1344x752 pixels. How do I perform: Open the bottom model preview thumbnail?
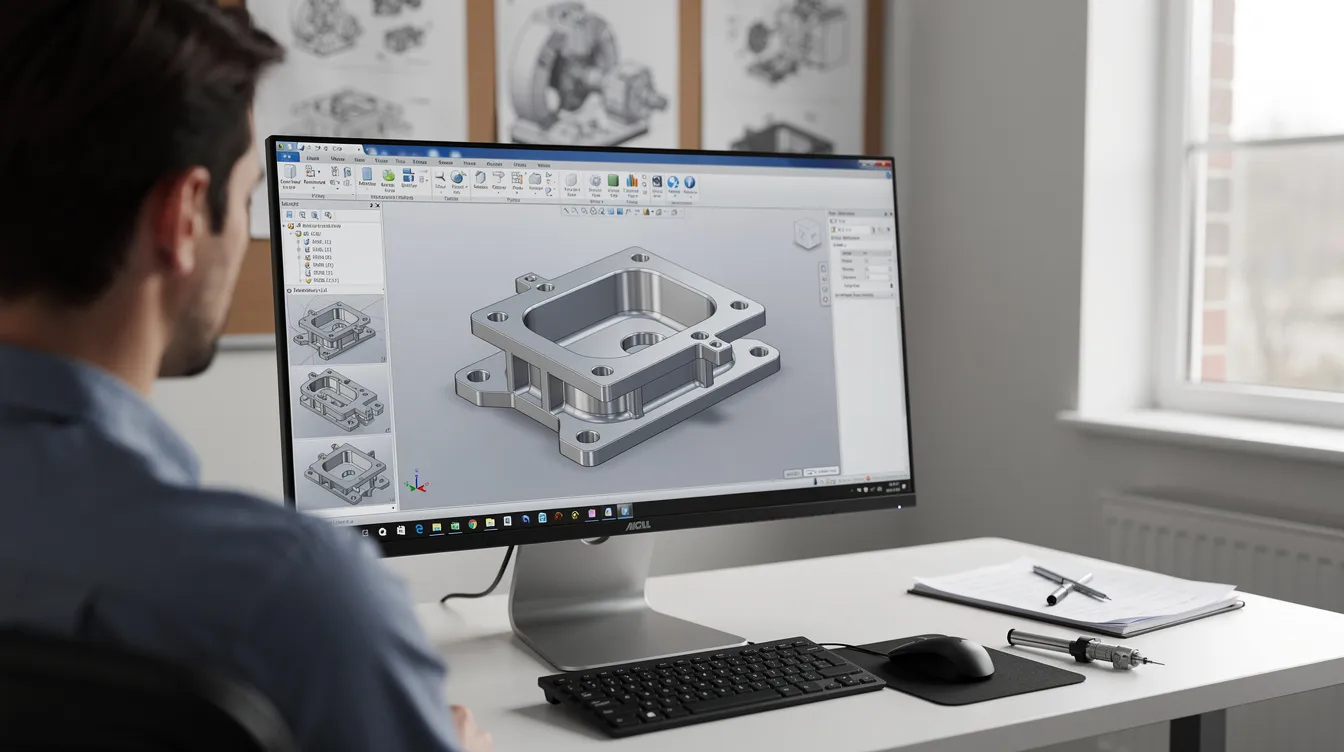[x=345, y=472]
